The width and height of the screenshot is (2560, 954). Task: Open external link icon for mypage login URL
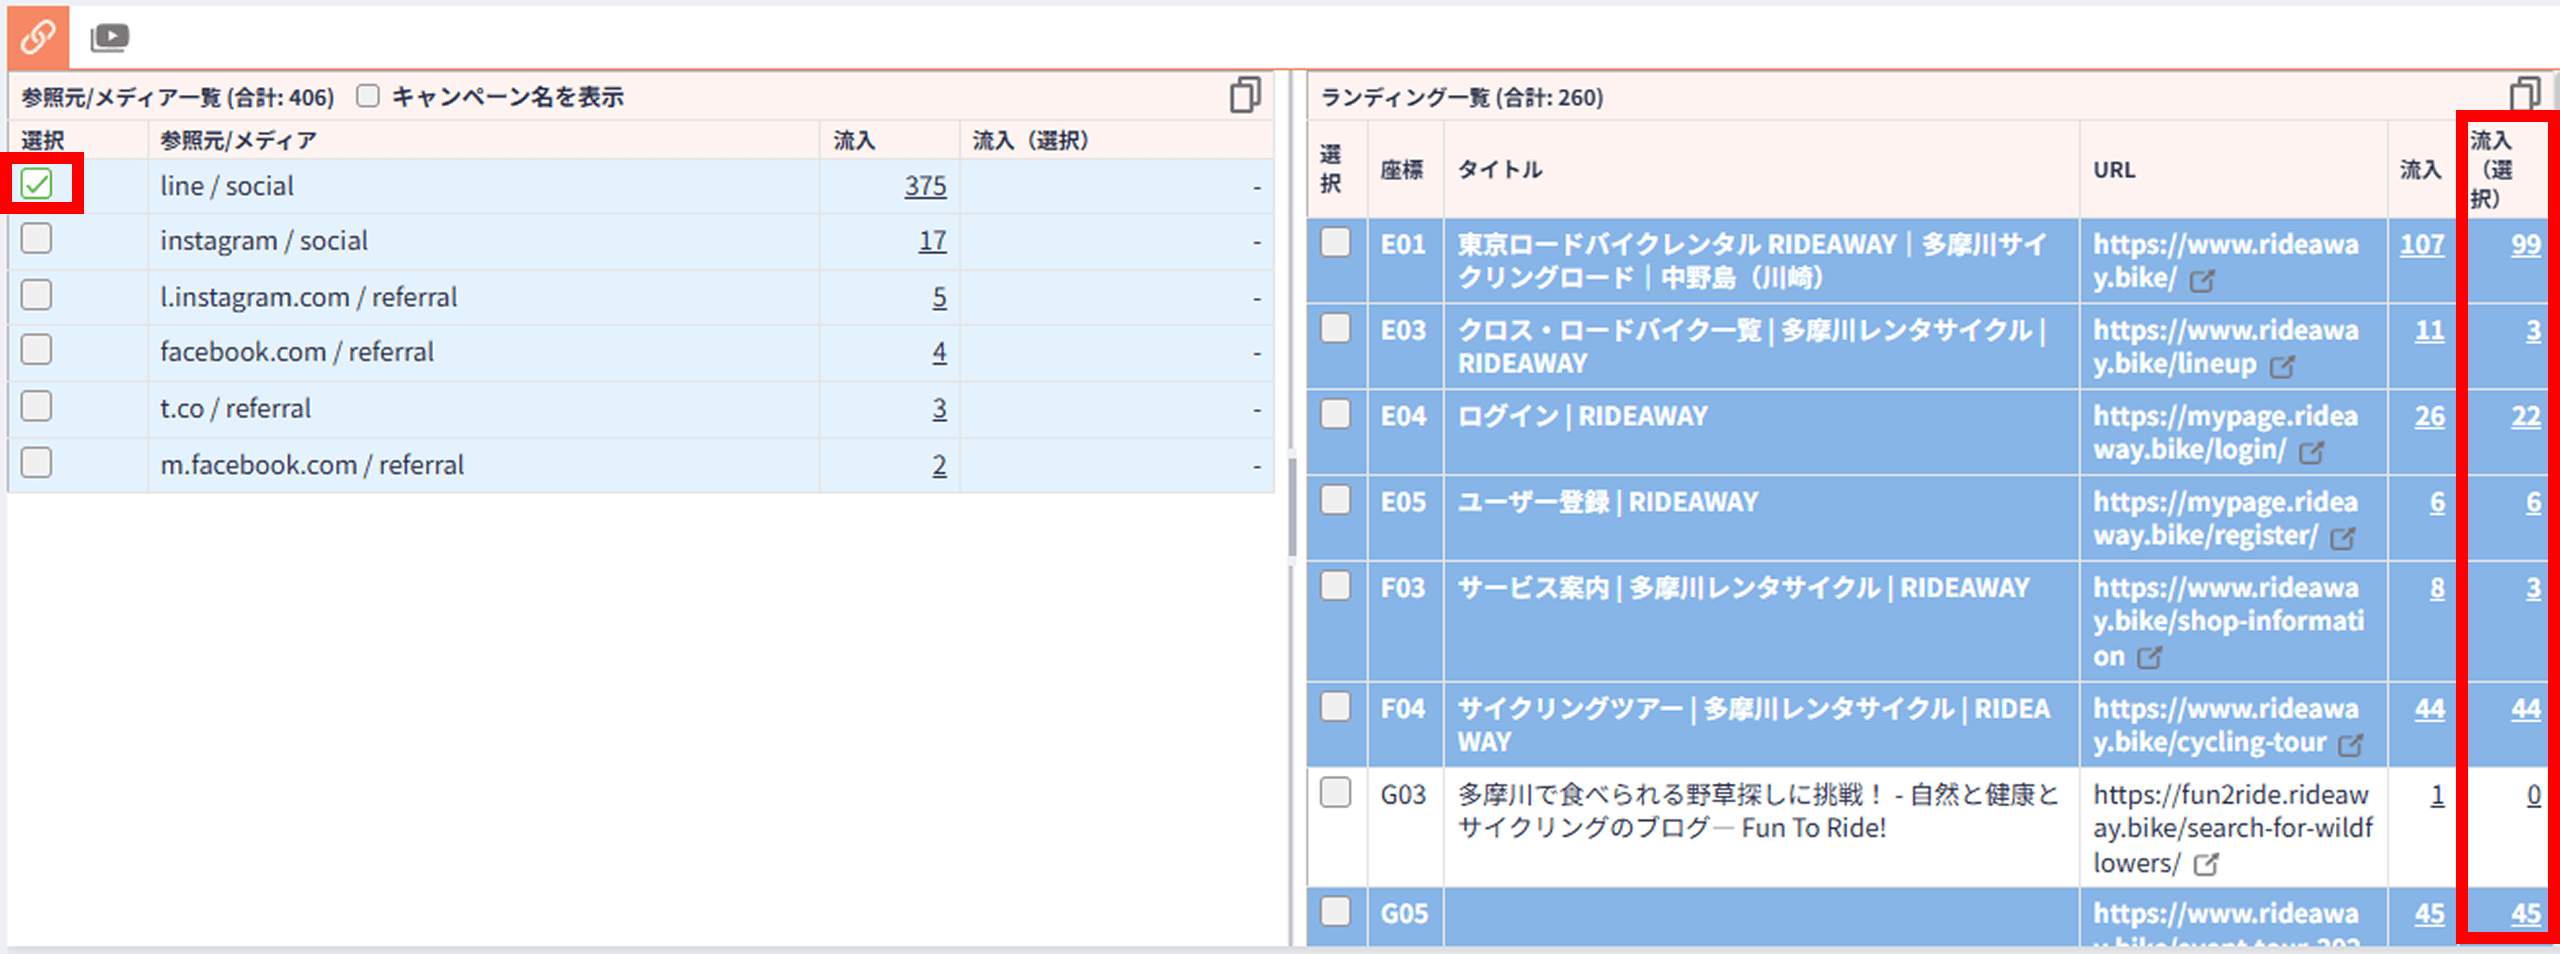tap(2311, 452)
